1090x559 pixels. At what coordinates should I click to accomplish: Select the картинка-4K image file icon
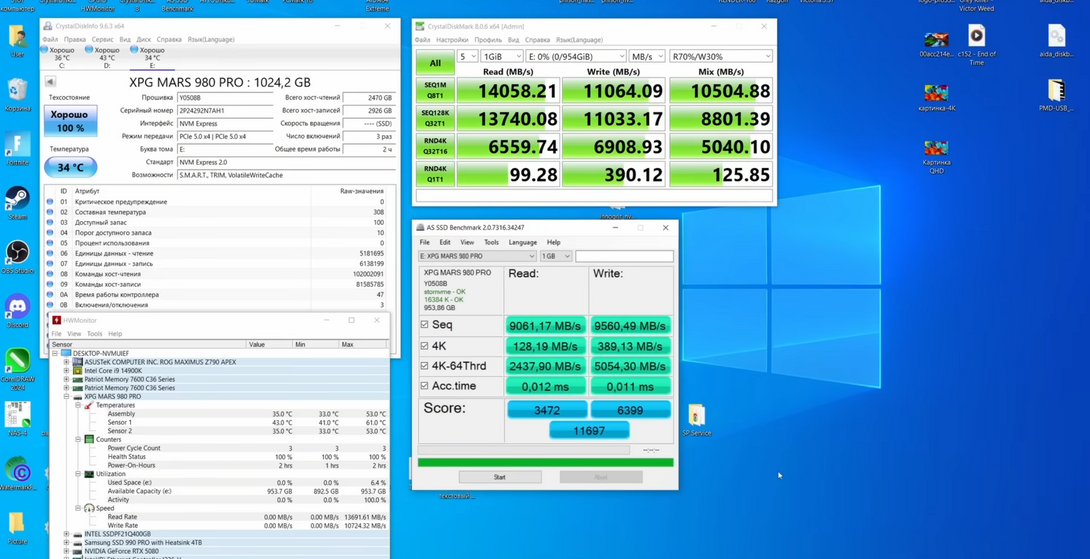coord(936,97)
